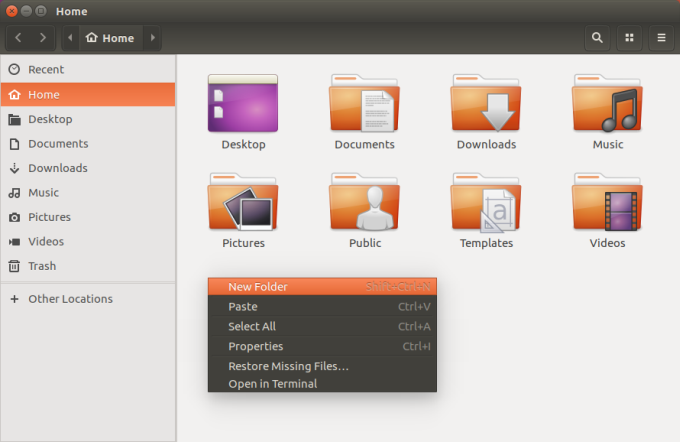Viewport: 680px width, 442px height.
Task: Choose Open in Terminal menu entry
Action: pos(272,384)
